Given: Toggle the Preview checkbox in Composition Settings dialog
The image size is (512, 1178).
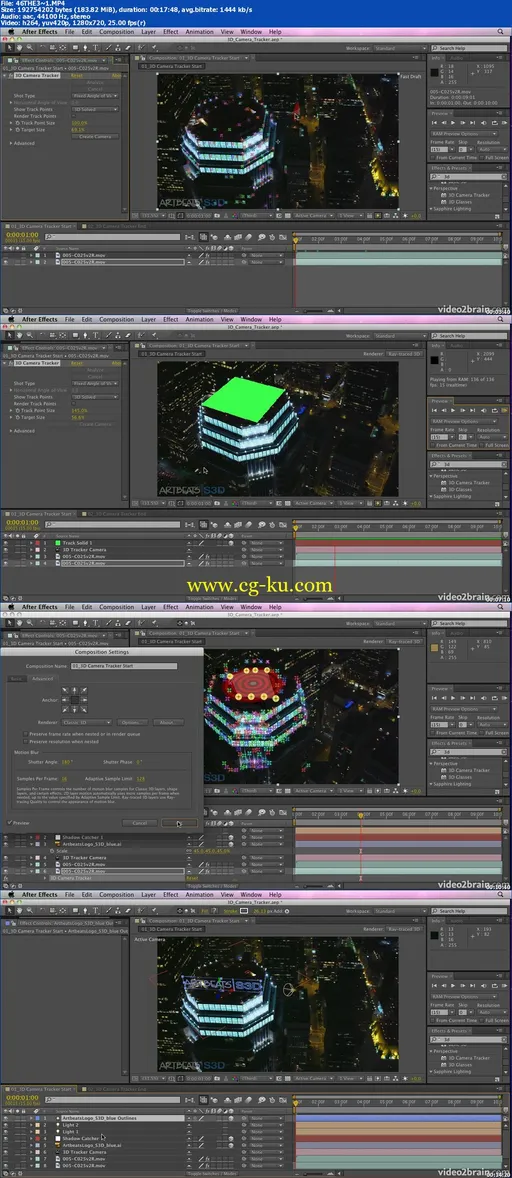Looking at the screenshot, I should [11, 822].
